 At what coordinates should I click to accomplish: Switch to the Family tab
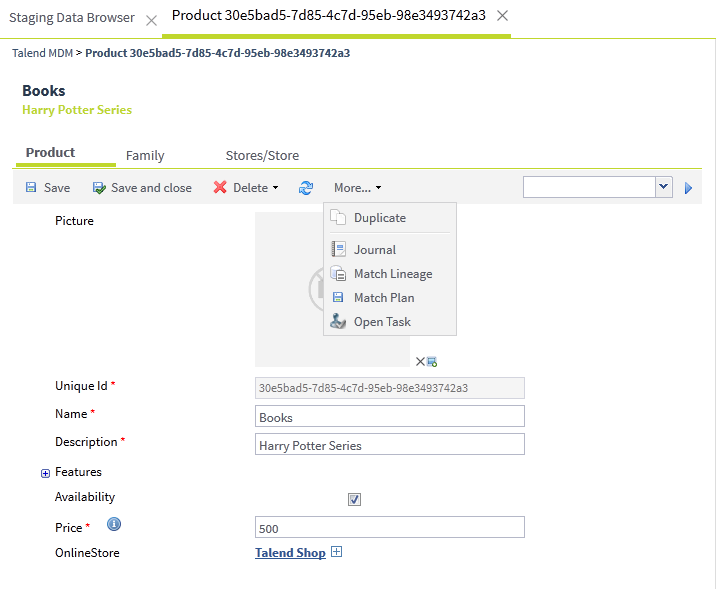[x=145, y=156]
